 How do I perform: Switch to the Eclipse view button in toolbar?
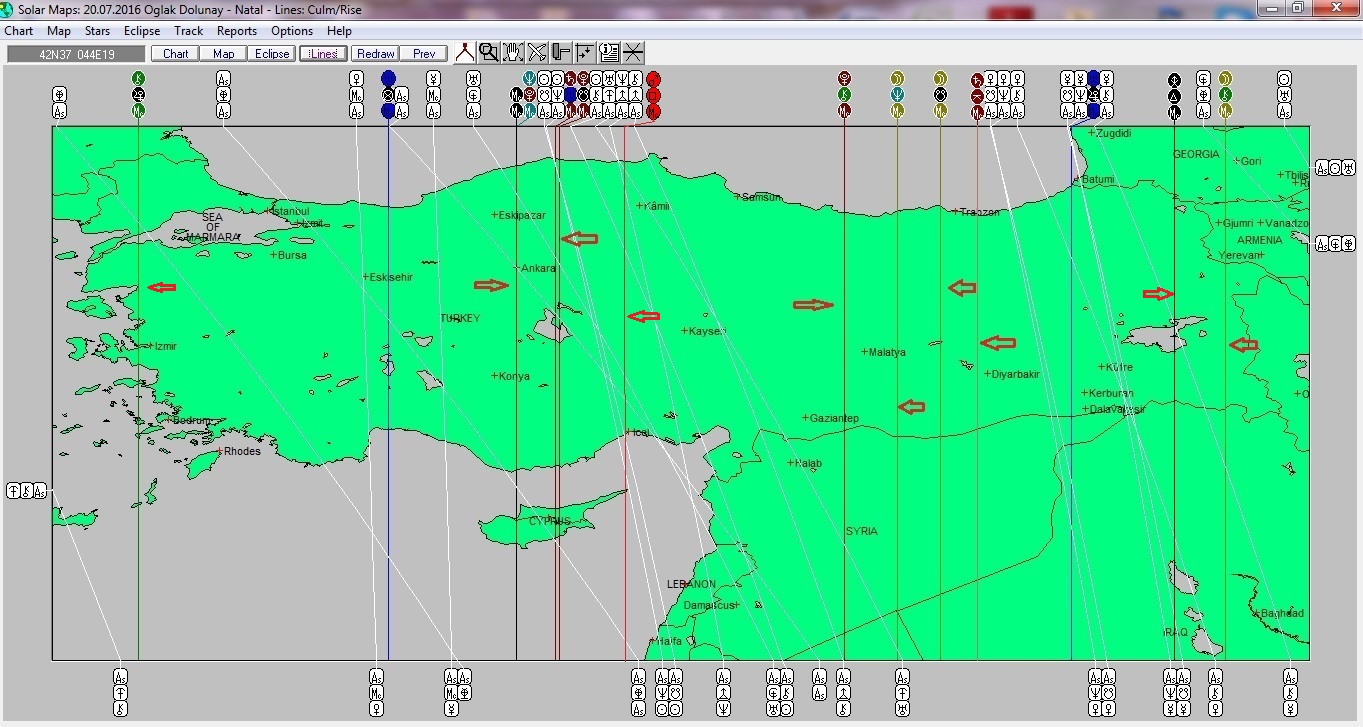272,54
